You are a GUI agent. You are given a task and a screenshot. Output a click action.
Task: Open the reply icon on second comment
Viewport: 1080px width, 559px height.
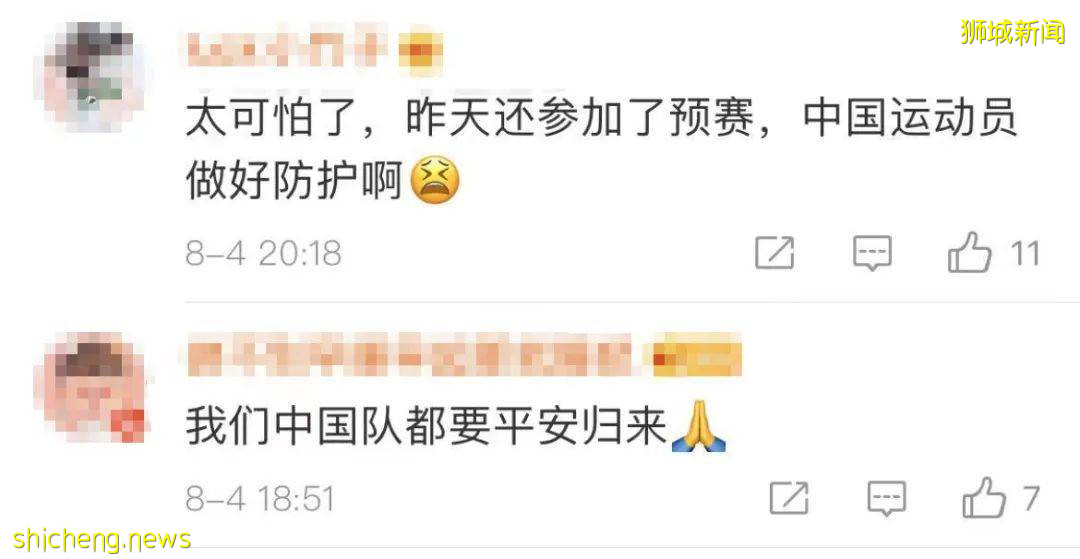pos(886,498)
